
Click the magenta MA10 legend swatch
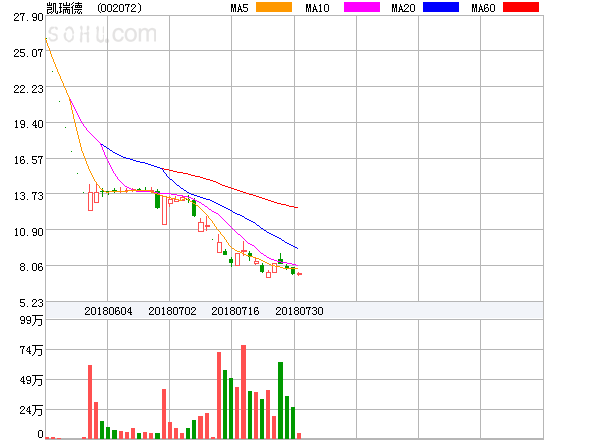362,7
